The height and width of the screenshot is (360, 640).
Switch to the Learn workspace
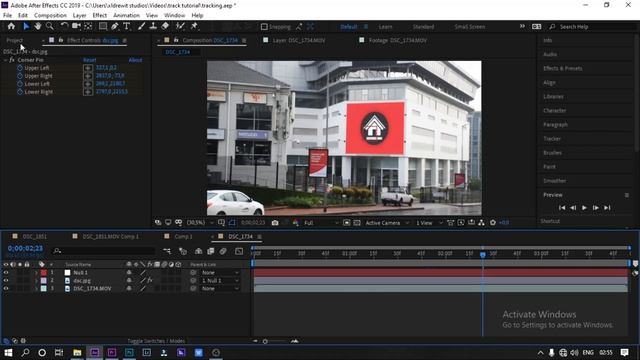(x=385, y=27)
